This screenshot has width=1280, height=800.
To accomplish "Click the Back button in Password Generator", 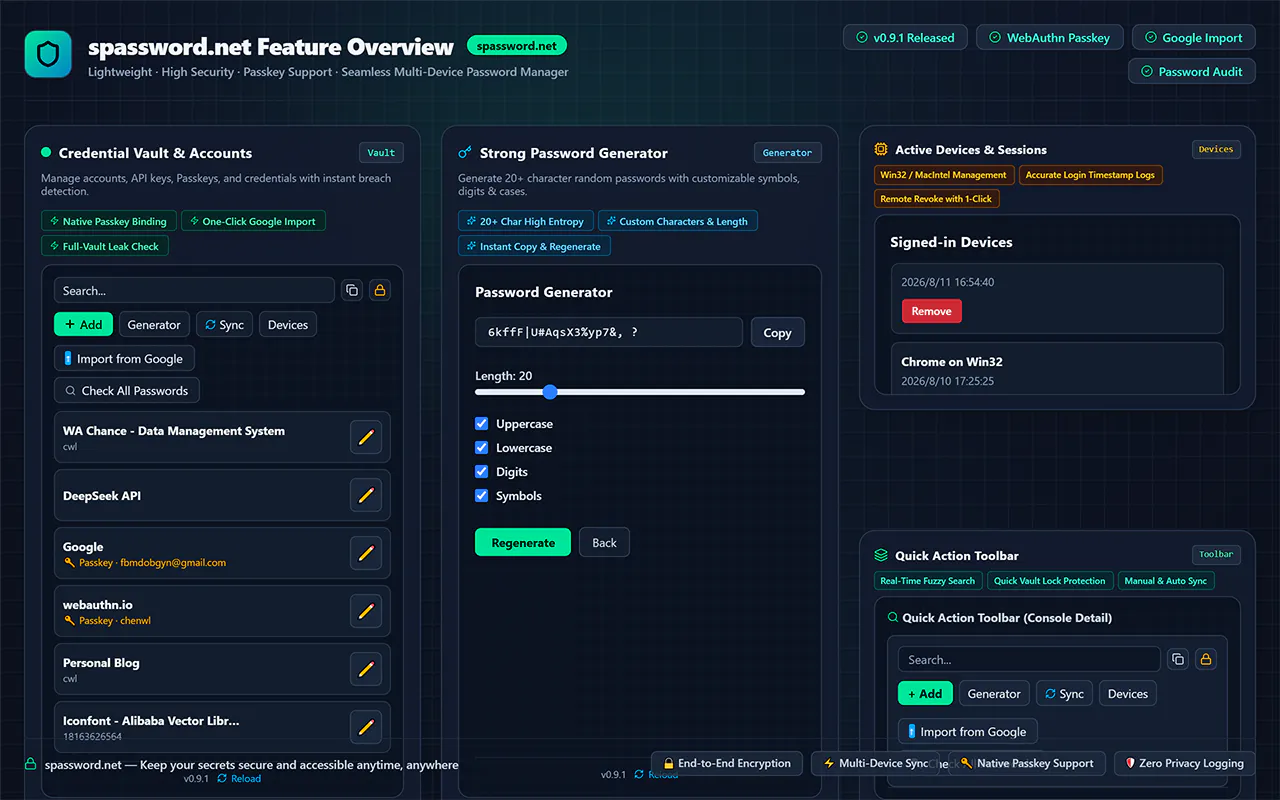I will tap(604, 542).
